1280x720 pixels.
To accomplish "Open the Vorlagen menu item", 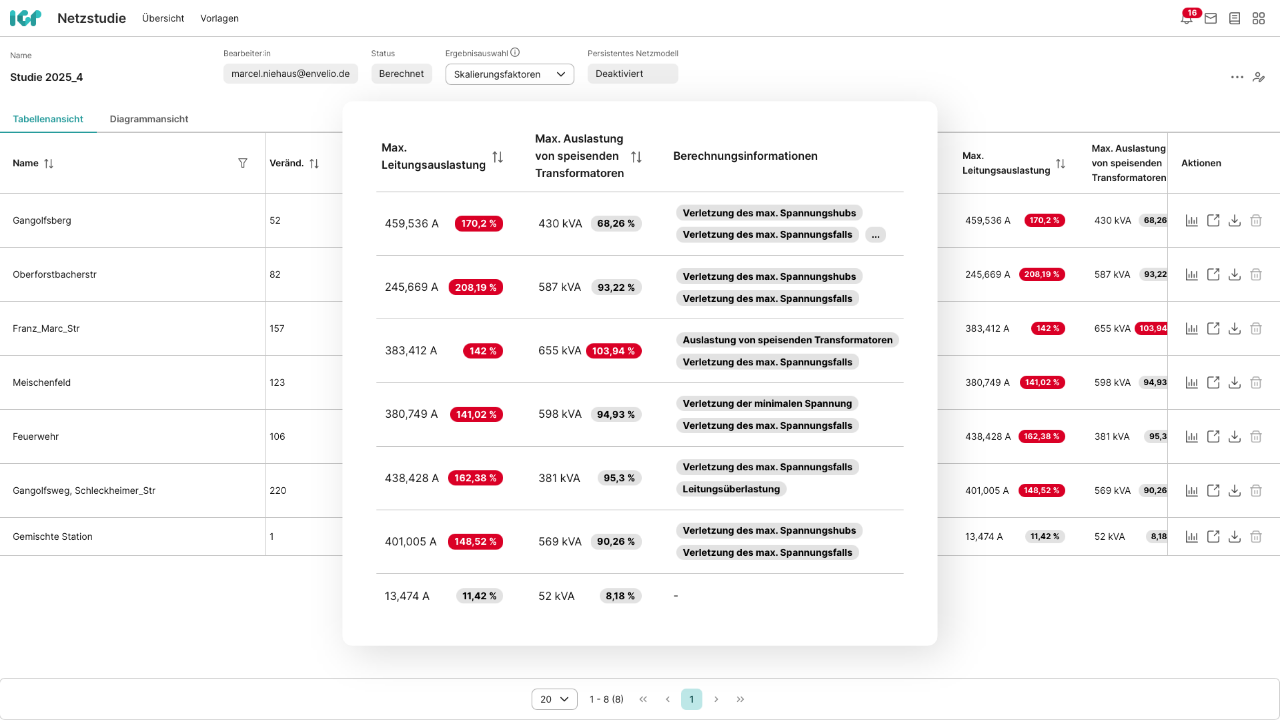I will [x=219, y=18].
